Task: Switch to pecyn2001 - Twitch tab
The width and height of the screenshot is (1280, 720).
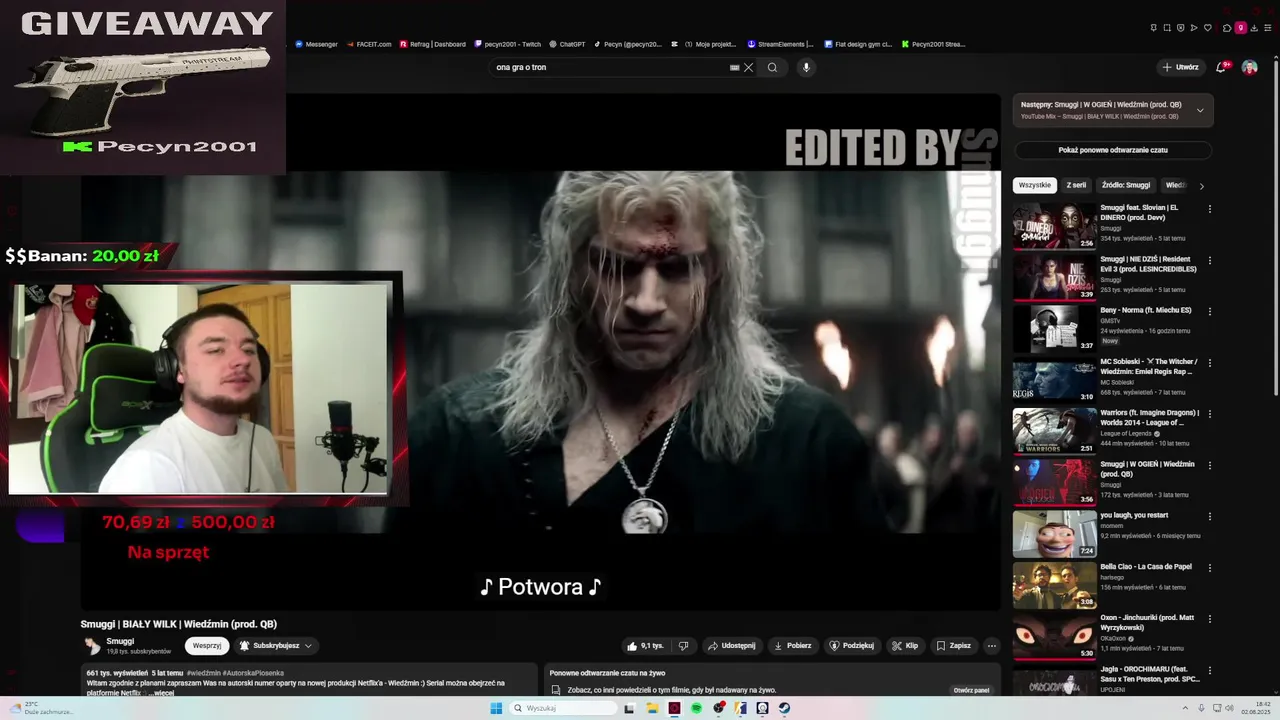Action: 508,44
